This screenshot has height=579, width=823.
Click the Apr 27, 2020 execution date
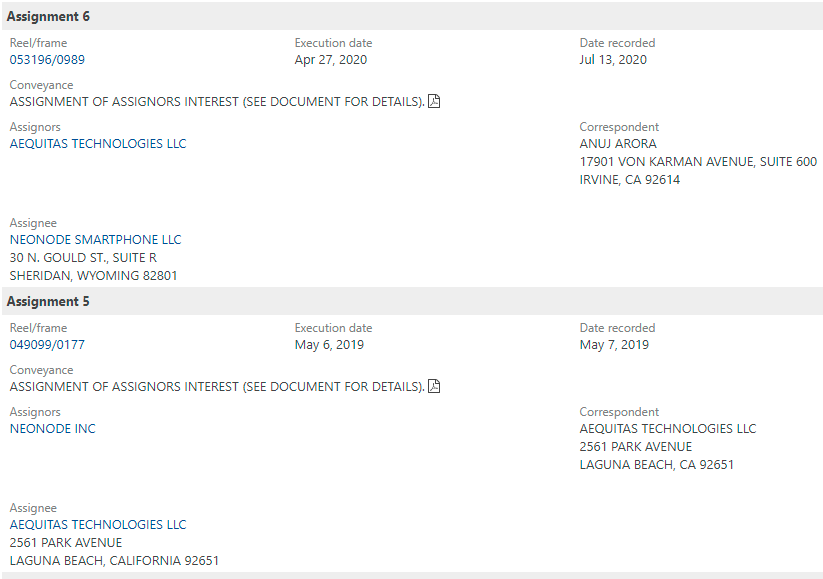point(331,60)
